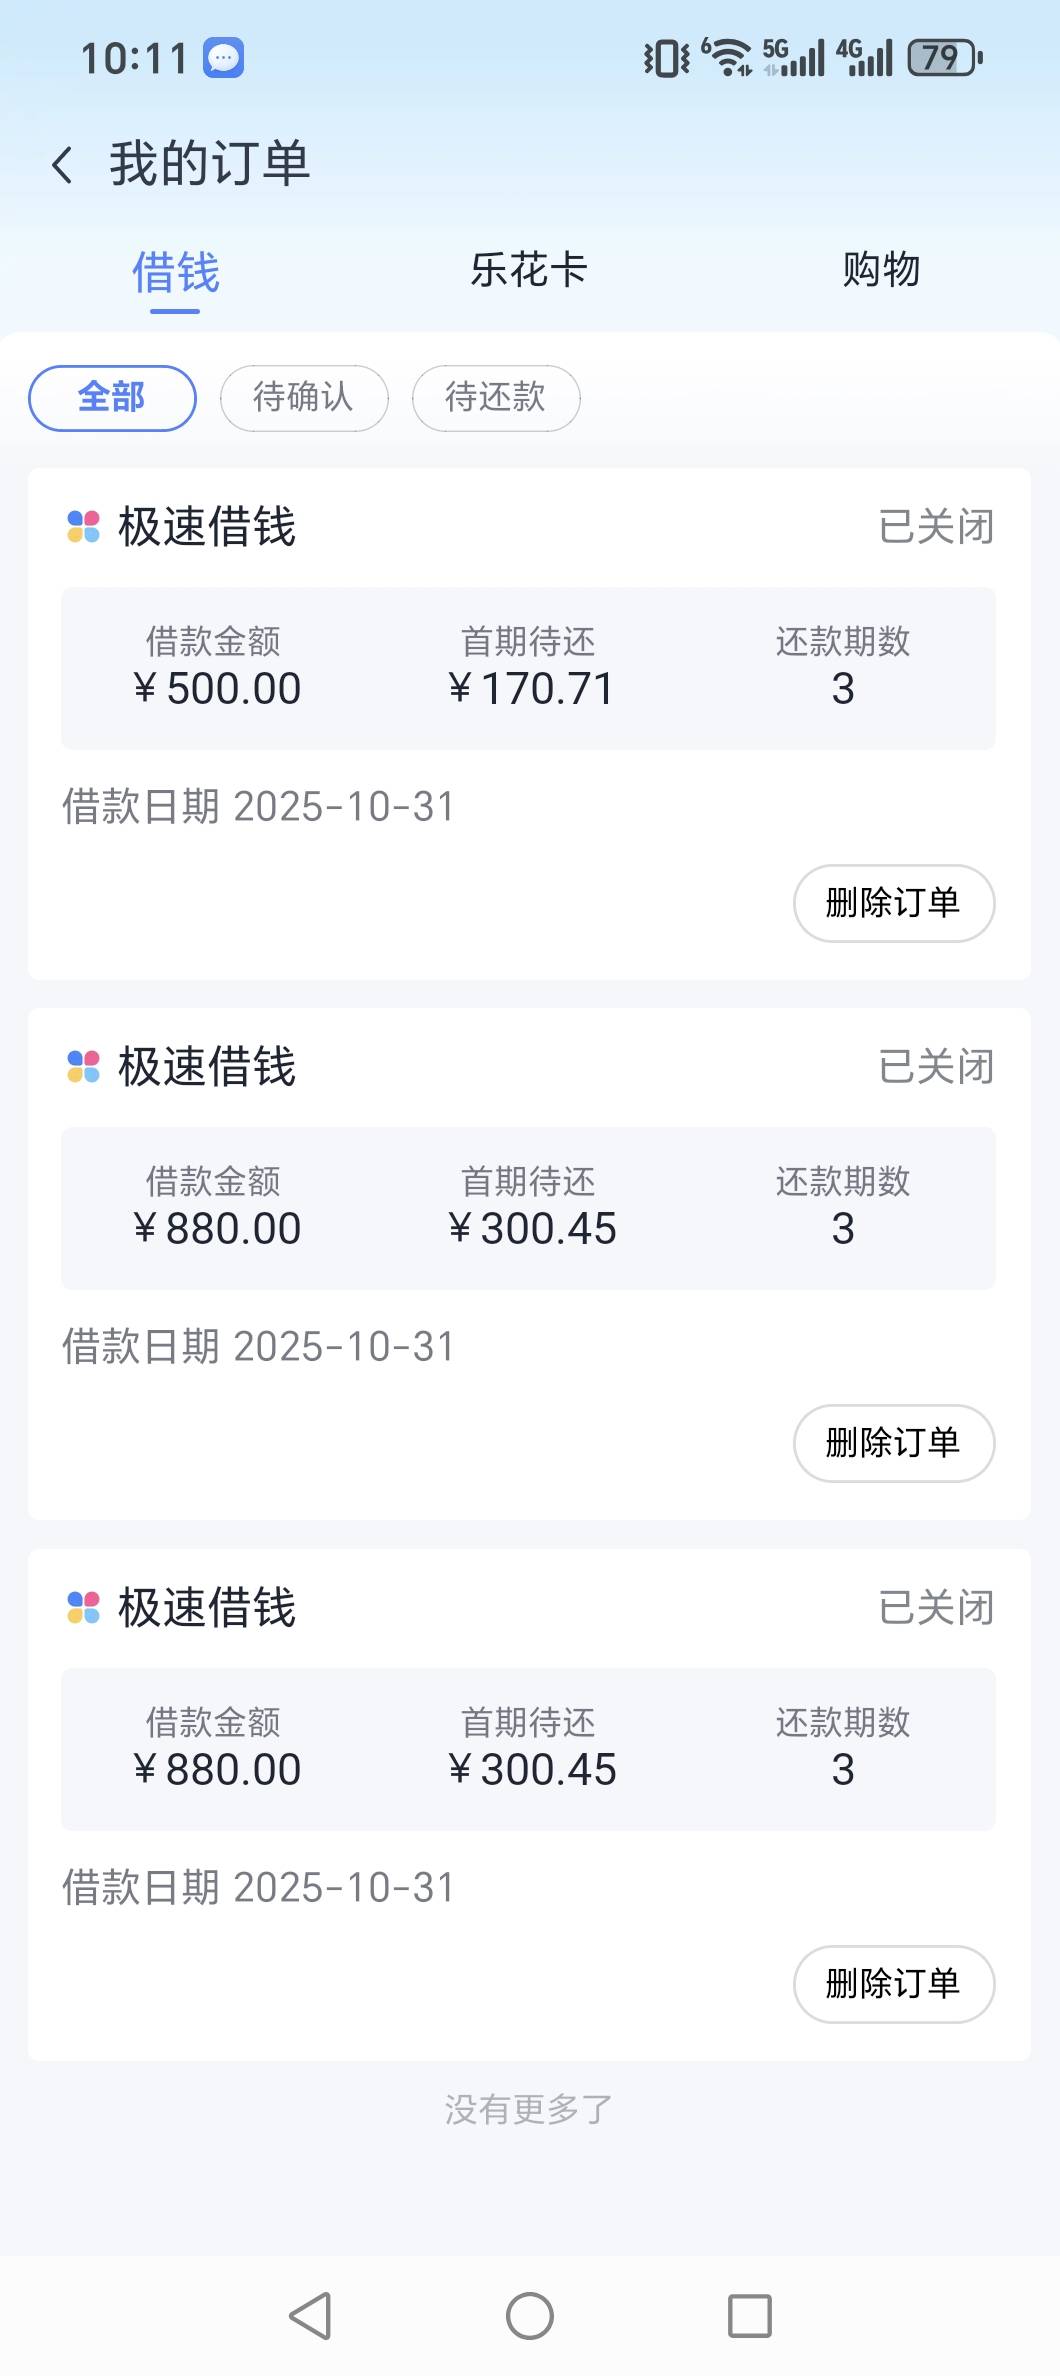Tap the battery indicator in status bar
Image resolution: width=1060 pixels, height=2376 pixels.
point(944,58)
